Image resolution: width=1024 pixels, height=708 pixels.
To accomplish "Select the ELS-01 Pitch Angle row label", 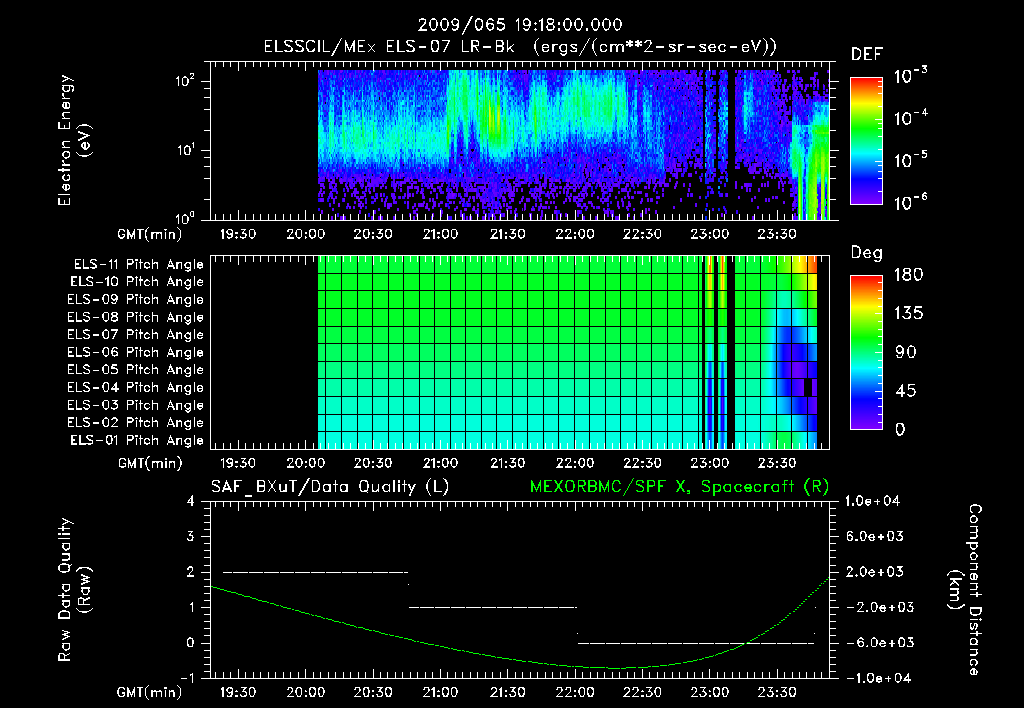I will (x=137, y=440).
